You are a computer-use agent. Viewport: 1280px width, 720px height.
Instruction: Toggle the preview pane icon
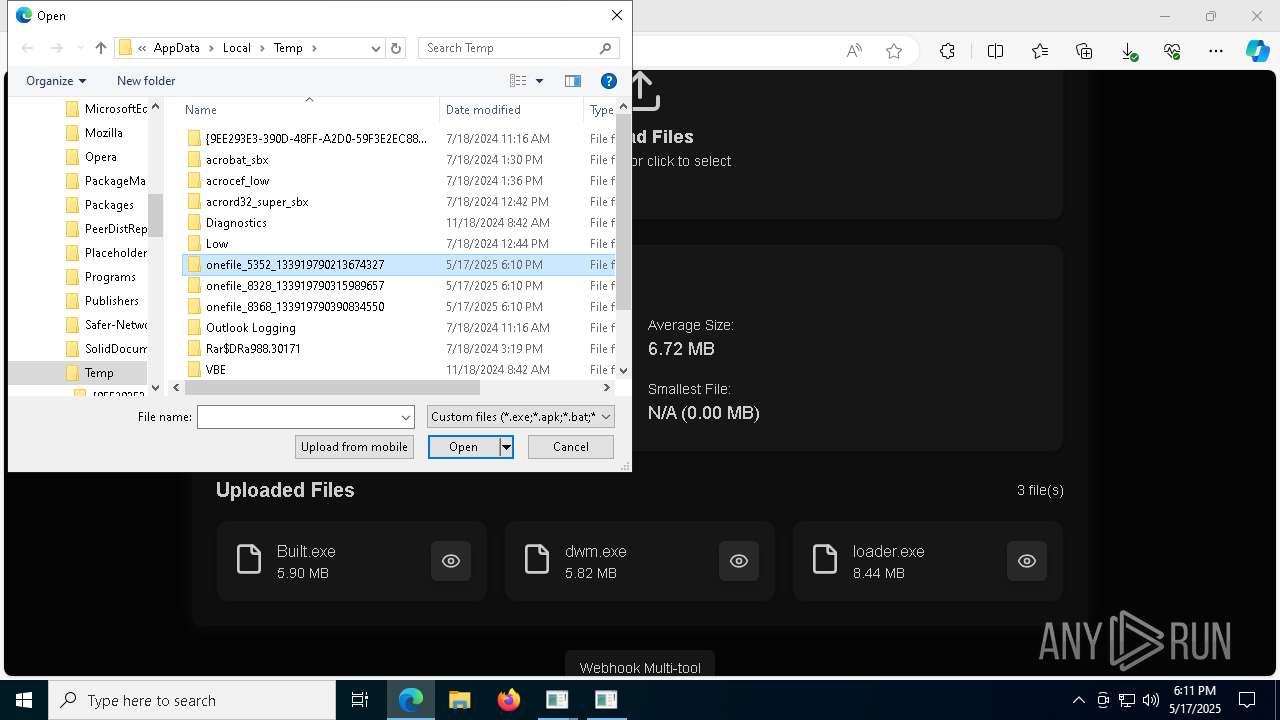tap(573, 81)
